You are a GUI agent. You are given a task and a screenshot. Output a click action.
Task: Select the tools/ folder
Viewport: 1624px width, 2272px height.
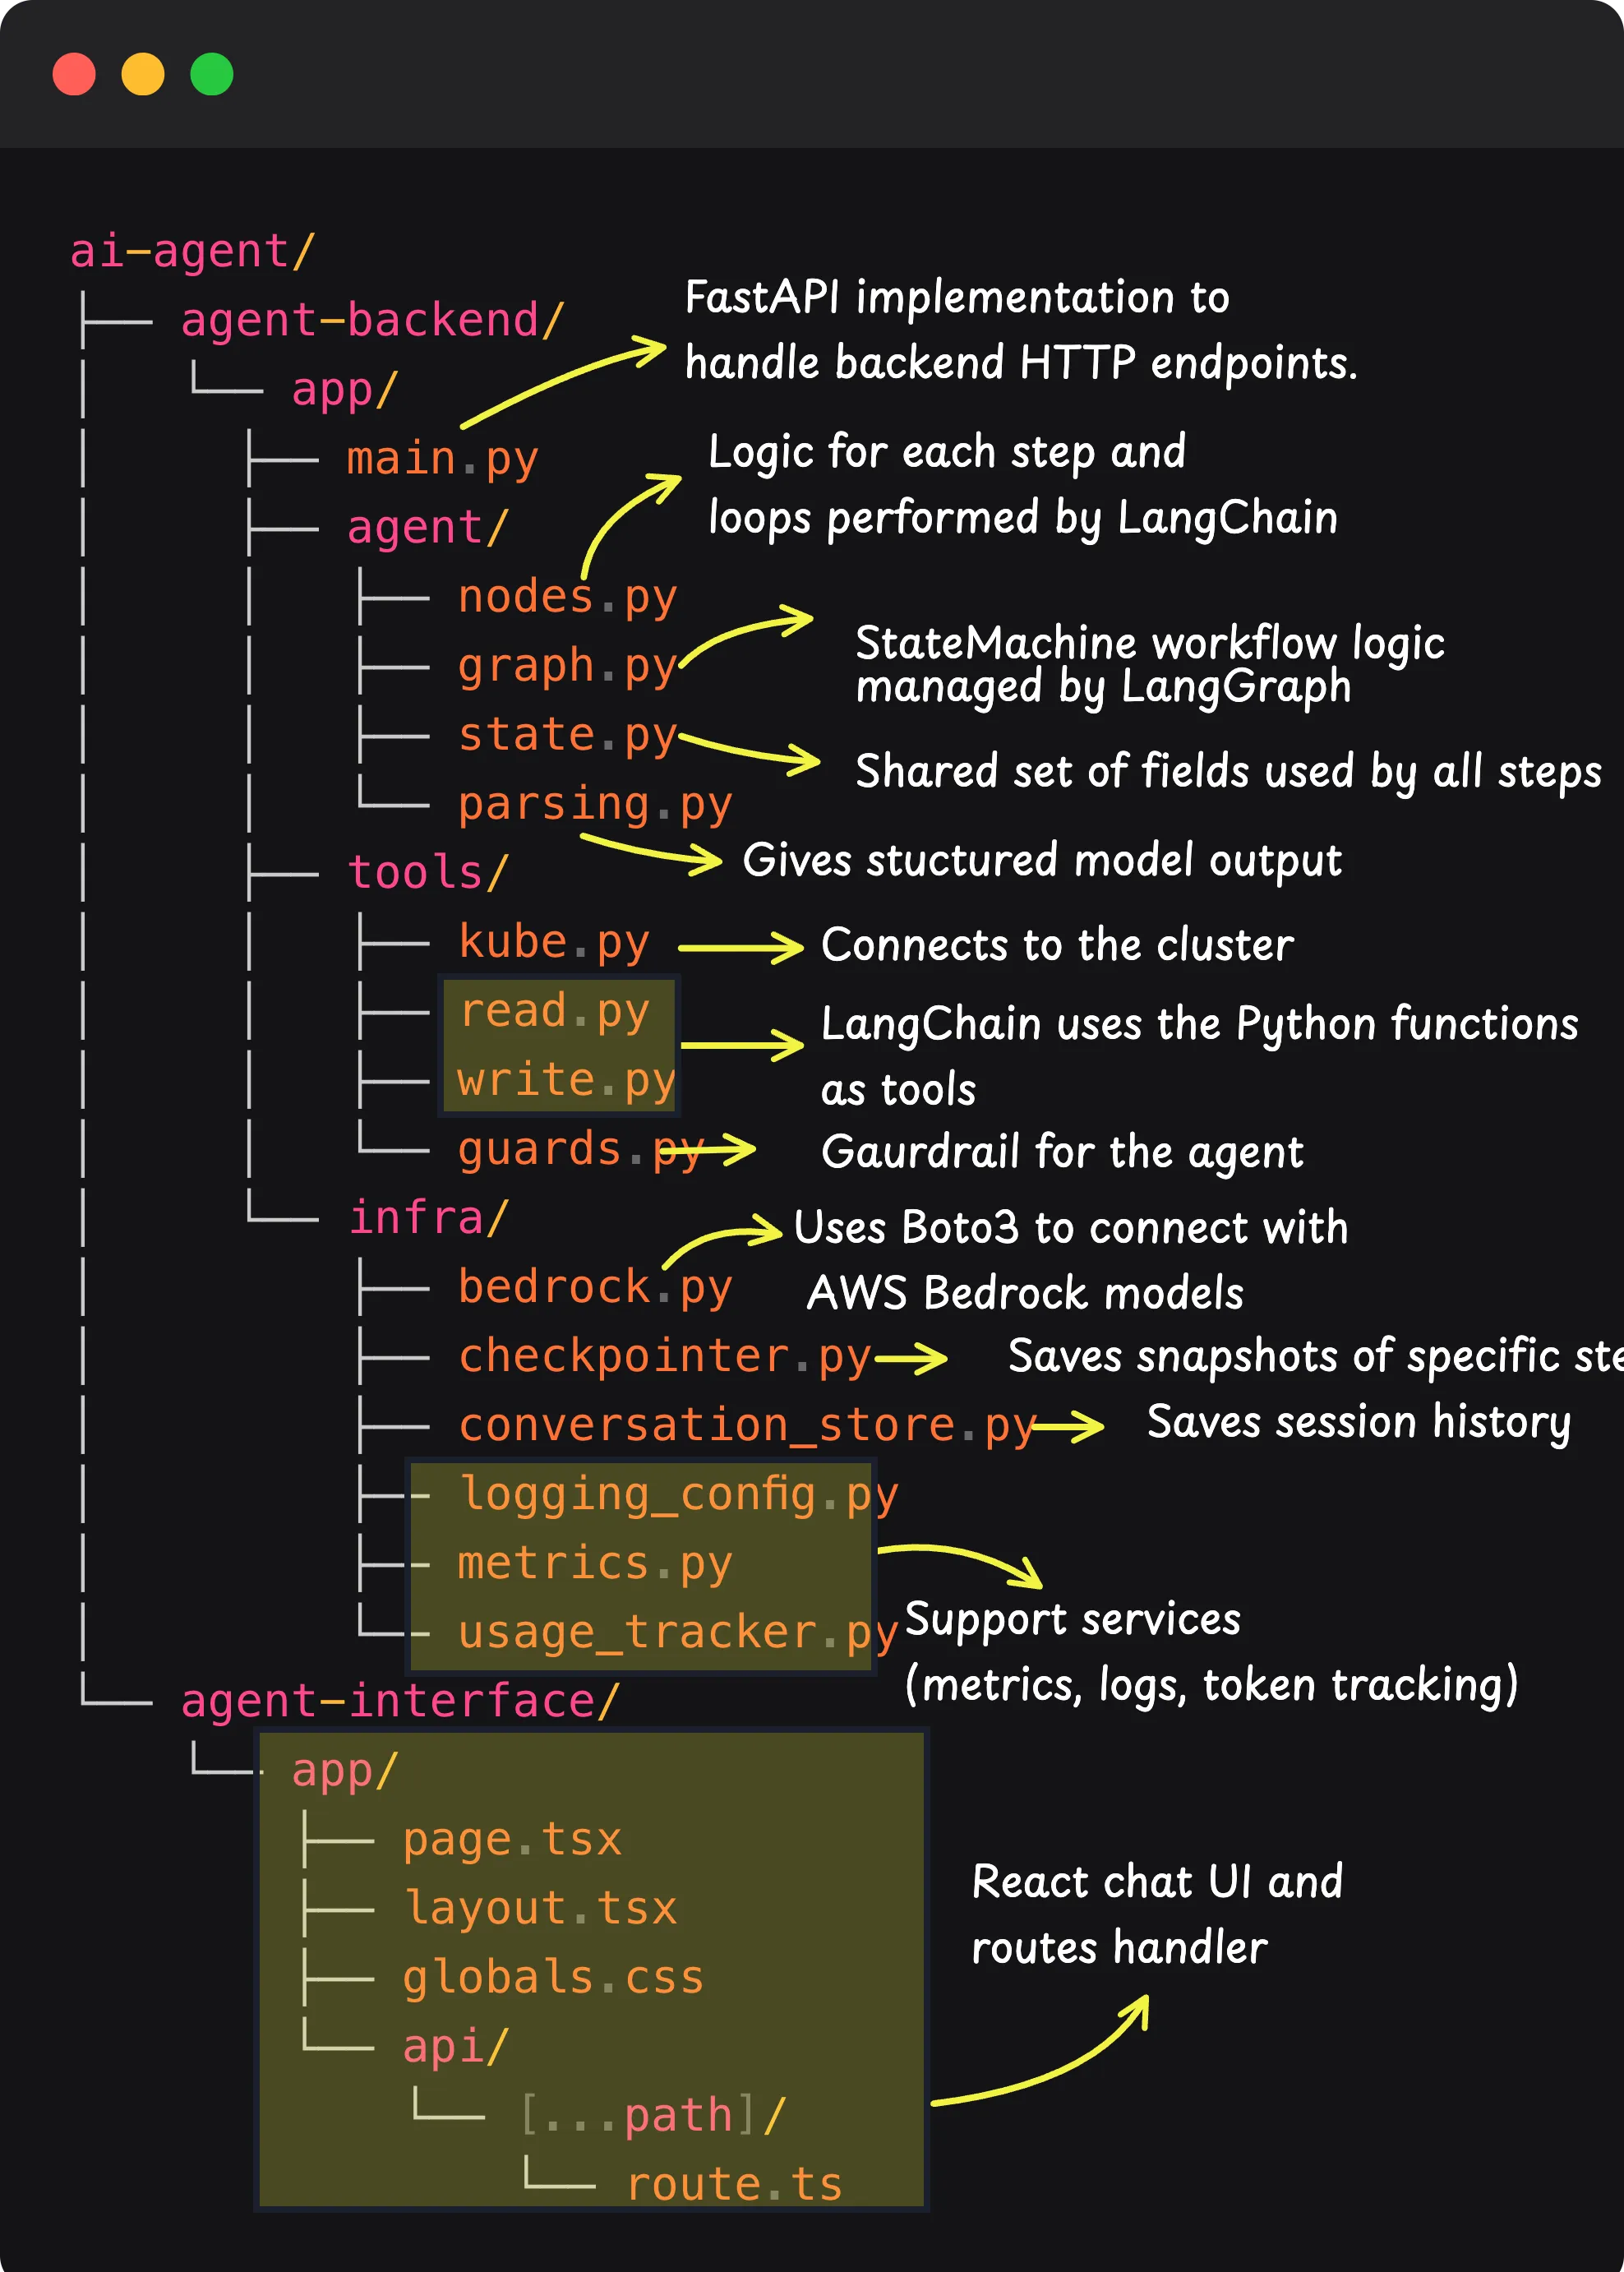[428, 872]
